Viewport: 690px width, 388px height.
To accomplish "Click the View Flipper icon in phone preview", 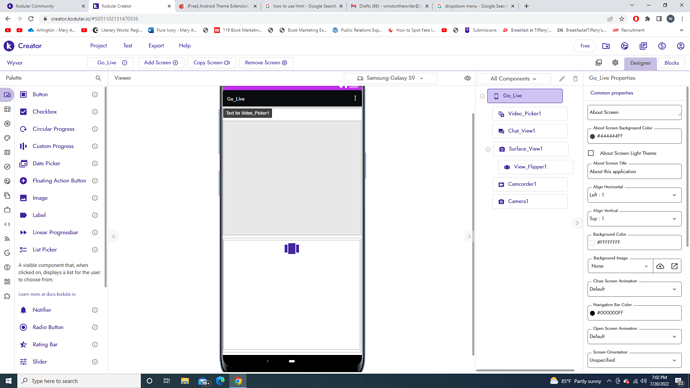I will click(x=292, y=249).
